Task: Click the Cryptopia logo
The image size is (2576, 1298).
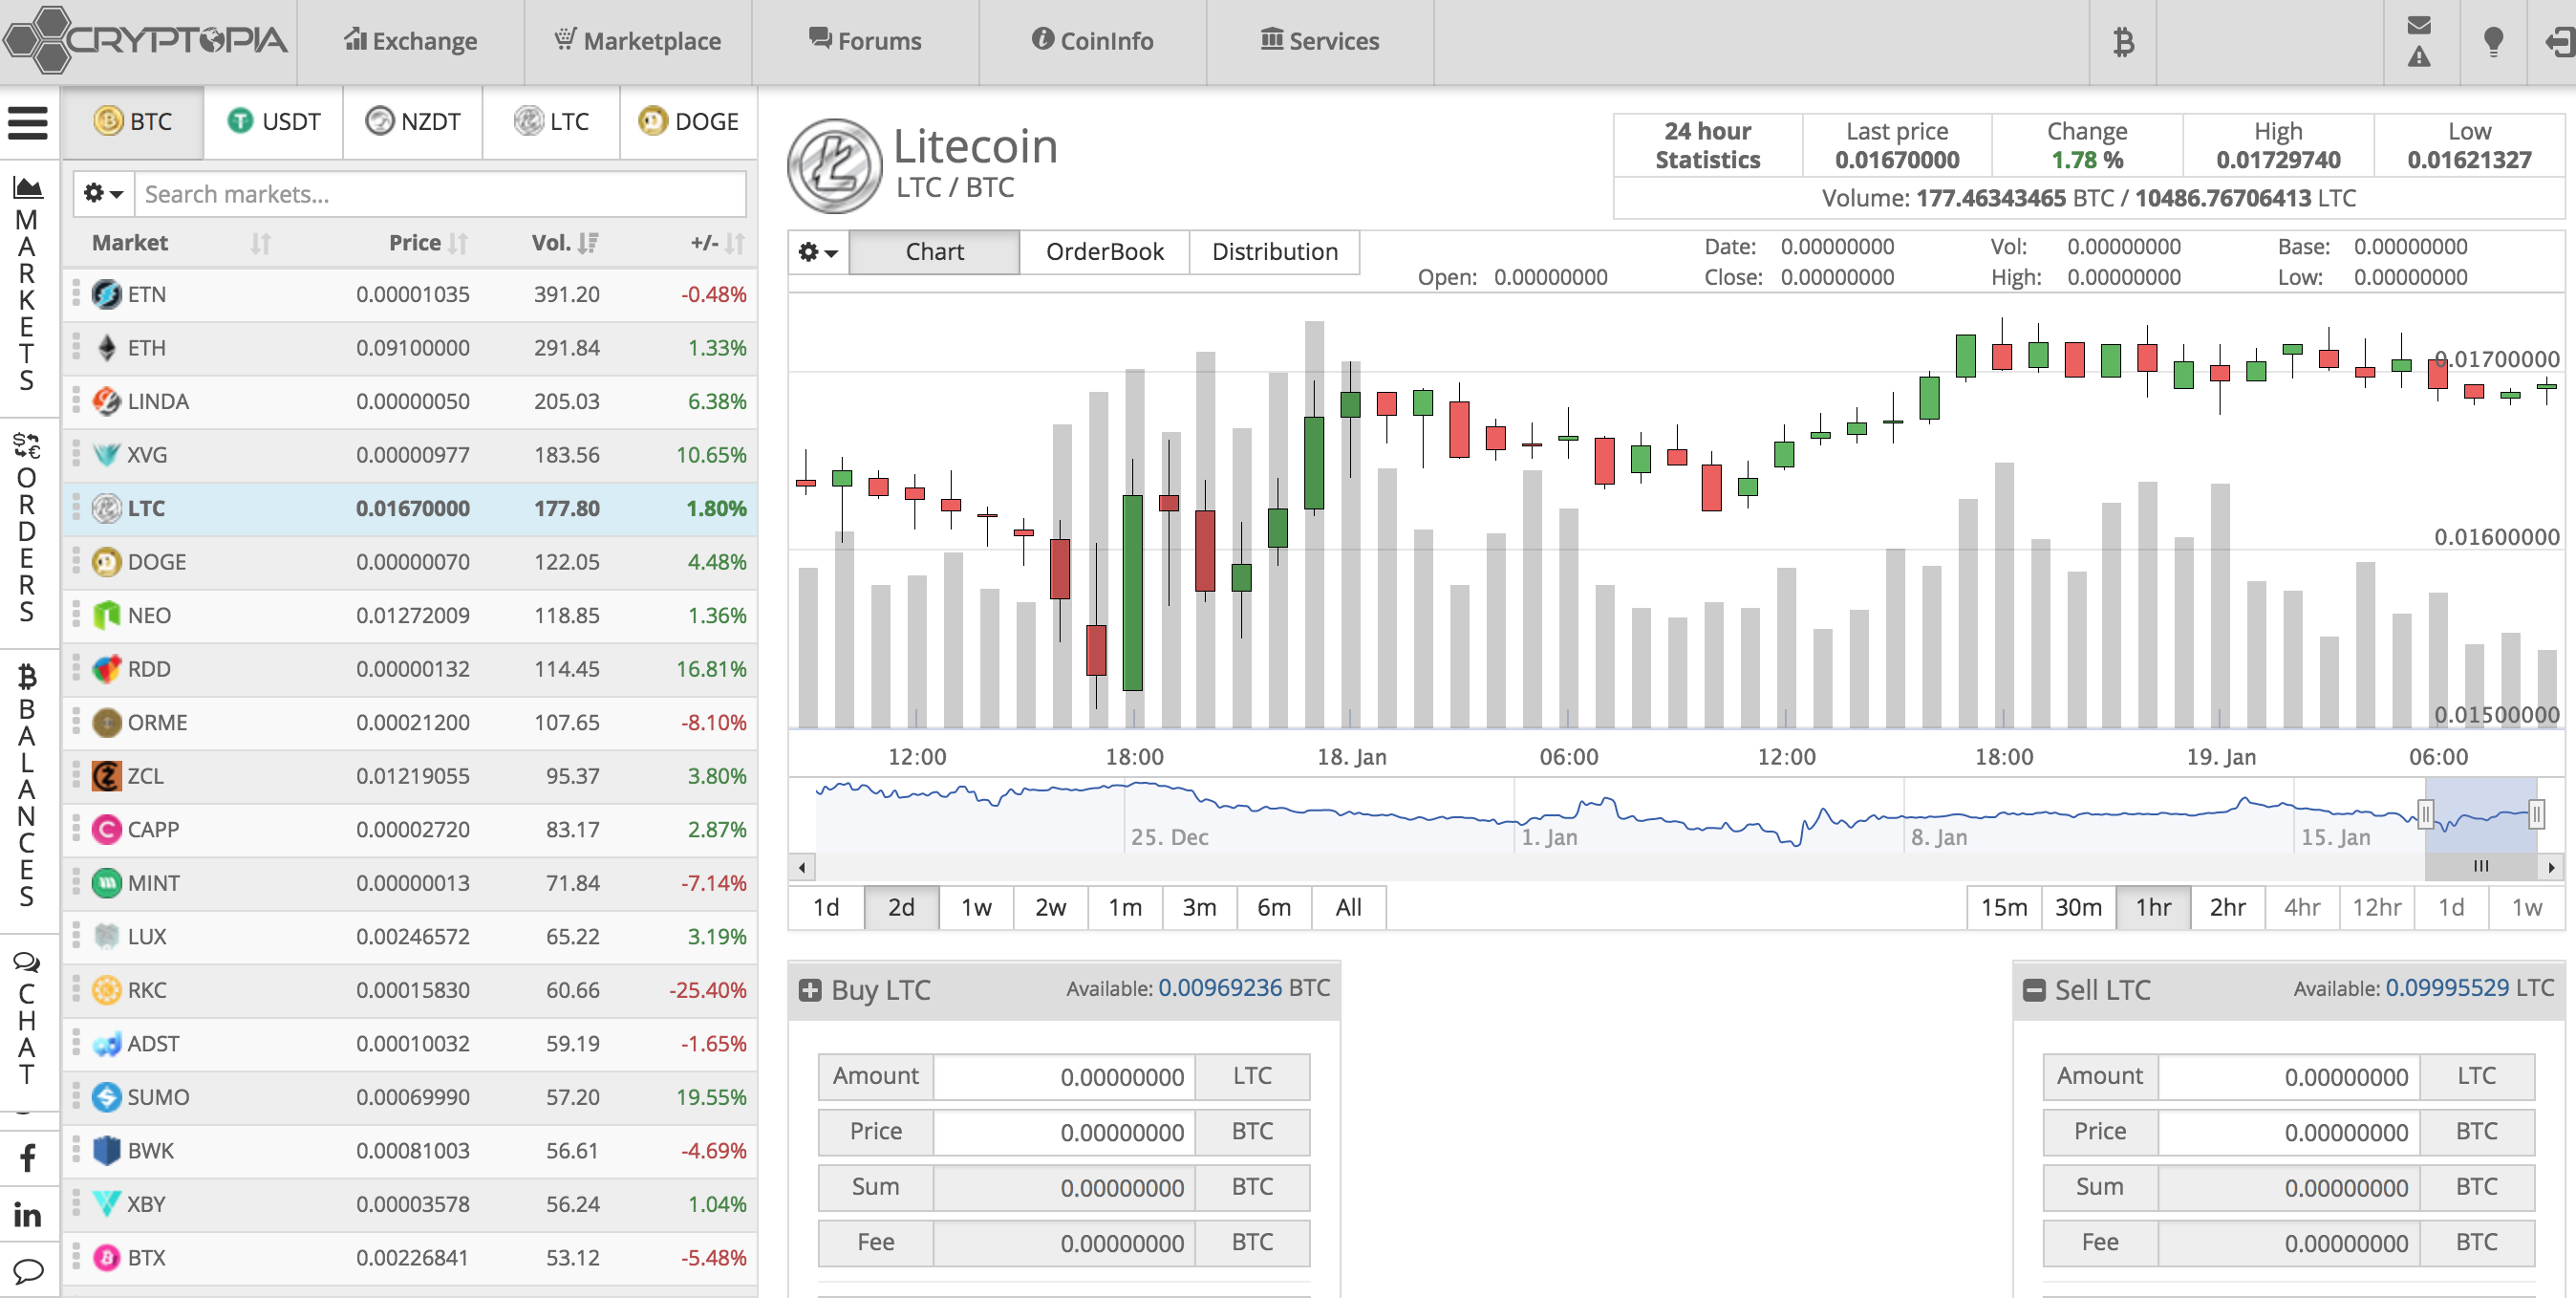Action: pyautogui.click(x=147, y=40)
